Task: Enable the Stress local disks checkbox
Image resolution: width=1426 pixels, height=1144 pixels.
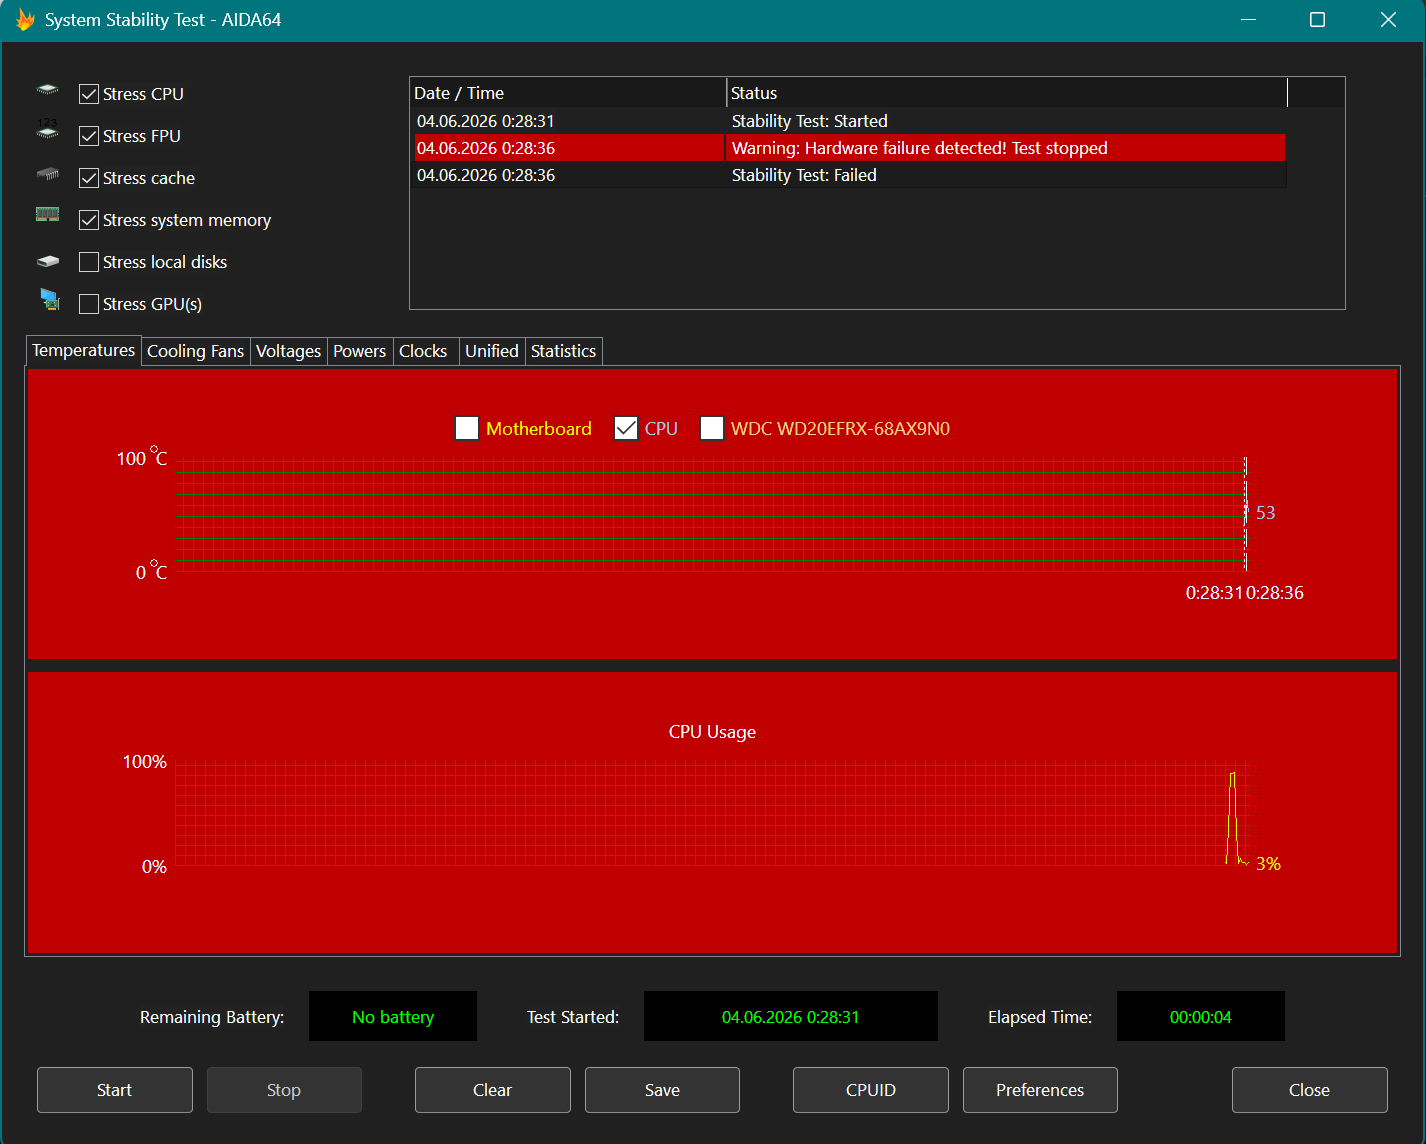Action: pos(89,262)
